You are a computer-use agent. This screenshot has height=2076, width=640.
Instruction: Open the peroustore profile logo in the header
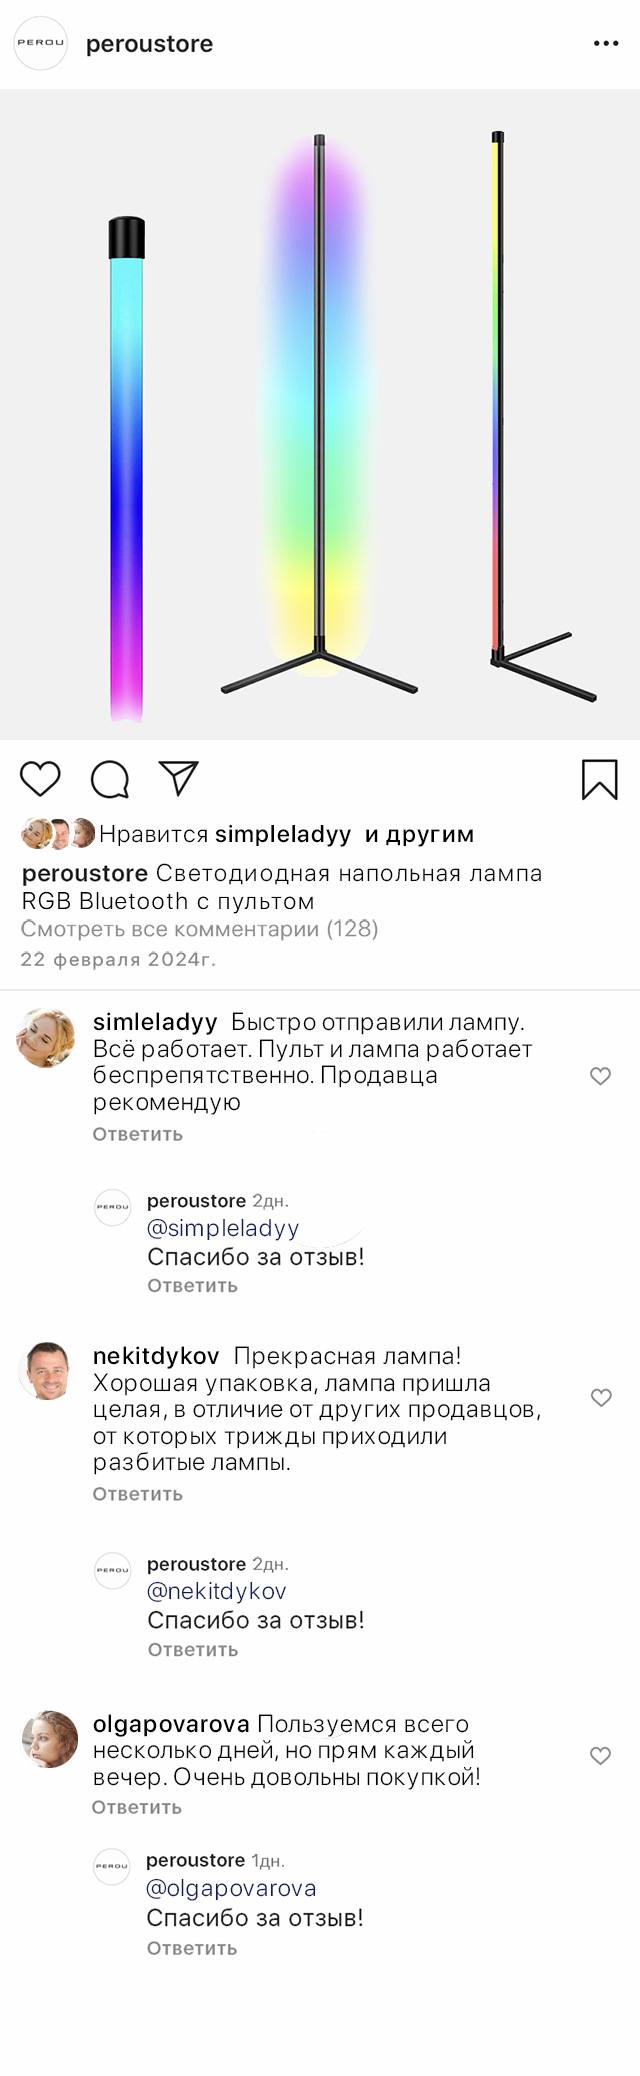(x=40, y=43)
